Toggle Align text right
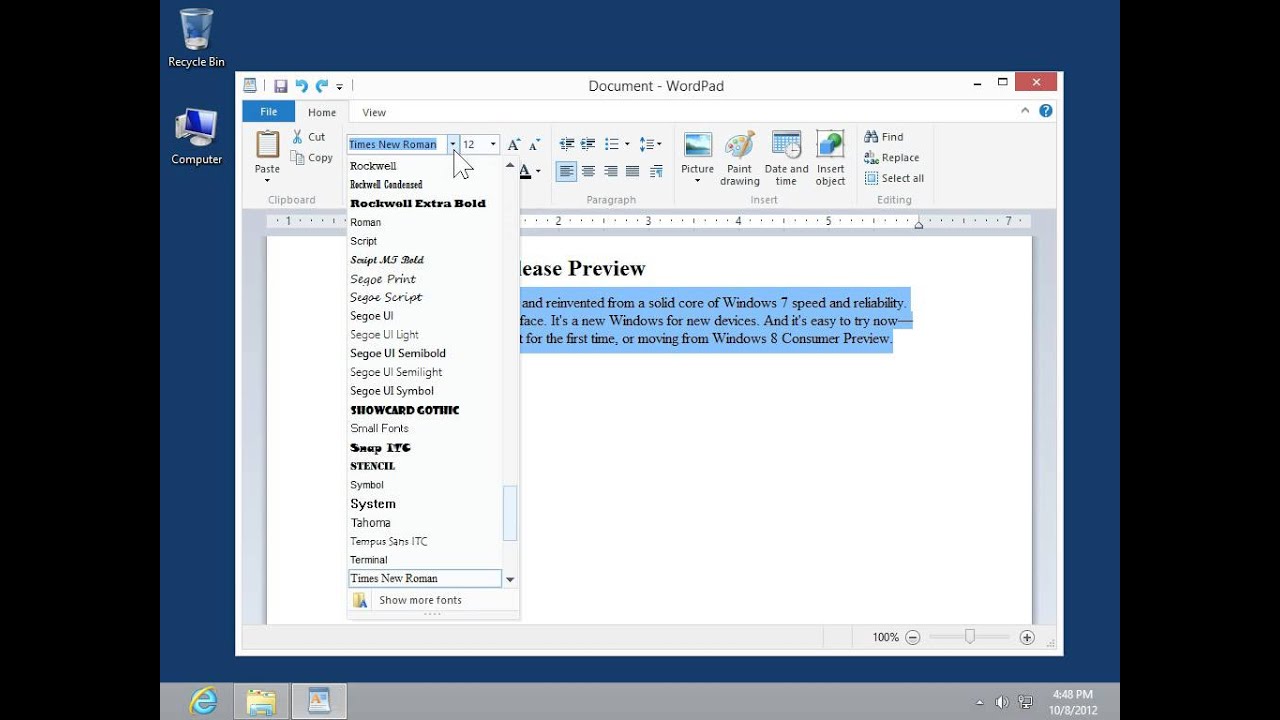Screen dimensions: 1280x720 [x=611, y=172]
